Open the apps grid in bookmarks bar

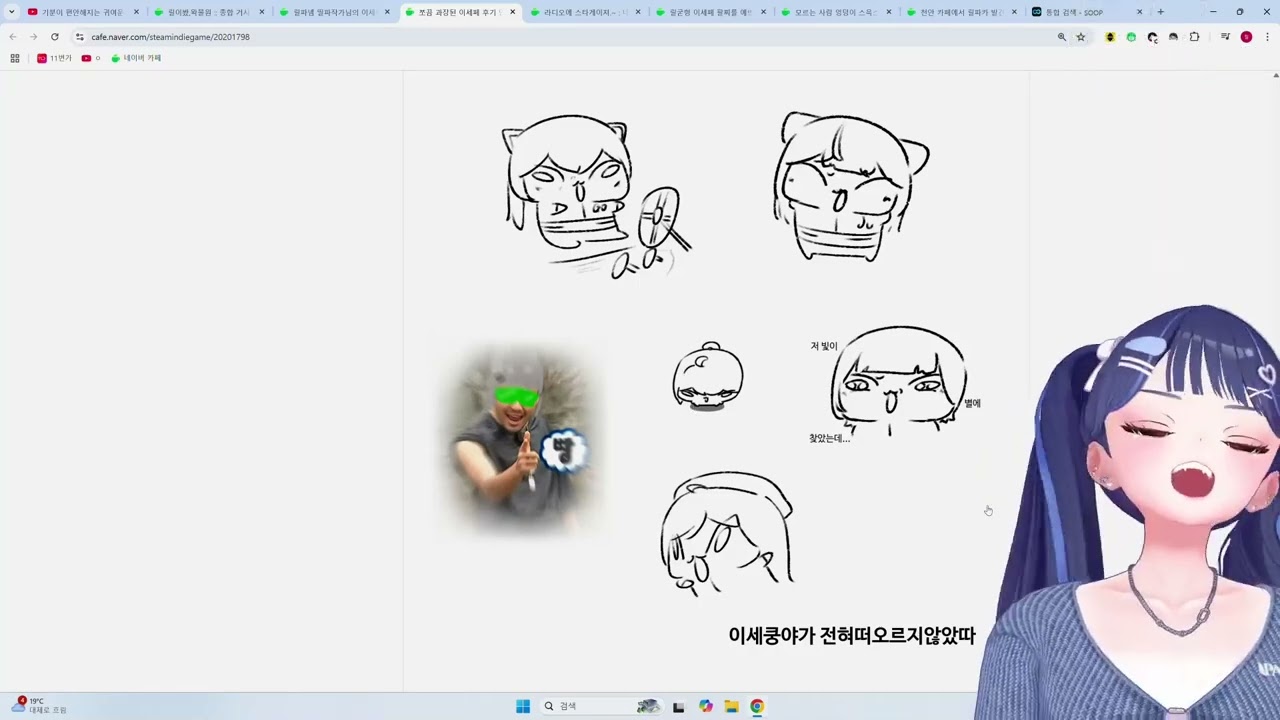click(x=15, y=58)
